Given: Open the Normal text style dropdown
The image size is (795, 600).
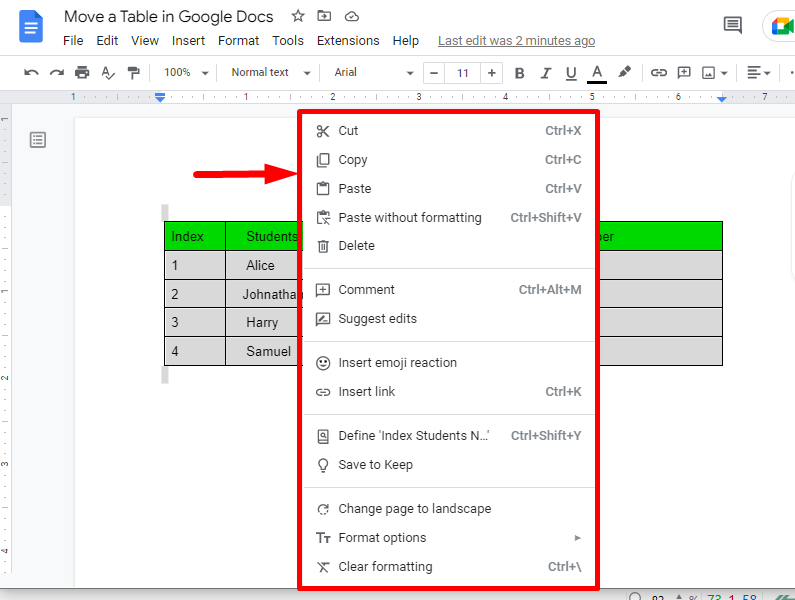Looking at the screenshot, I should [x=271, y=73].
